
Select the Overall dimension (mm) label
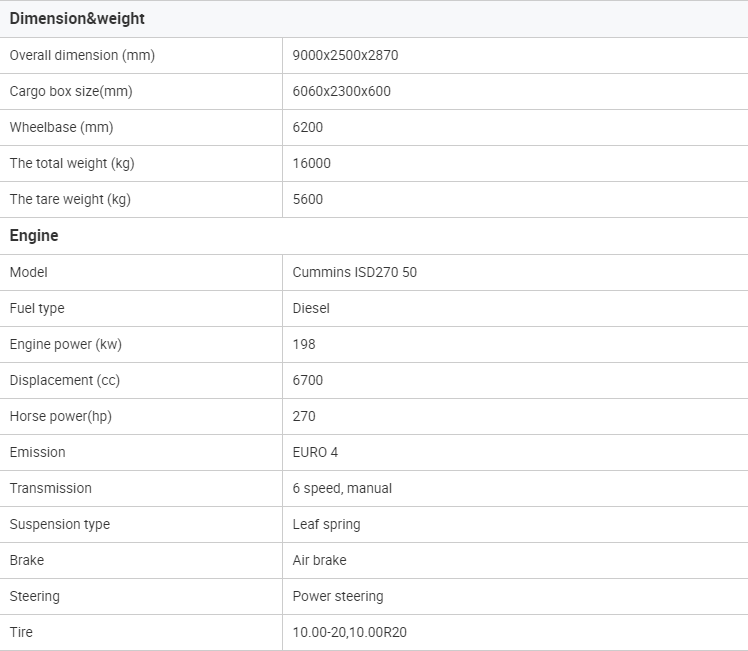[x=82, y=55]
